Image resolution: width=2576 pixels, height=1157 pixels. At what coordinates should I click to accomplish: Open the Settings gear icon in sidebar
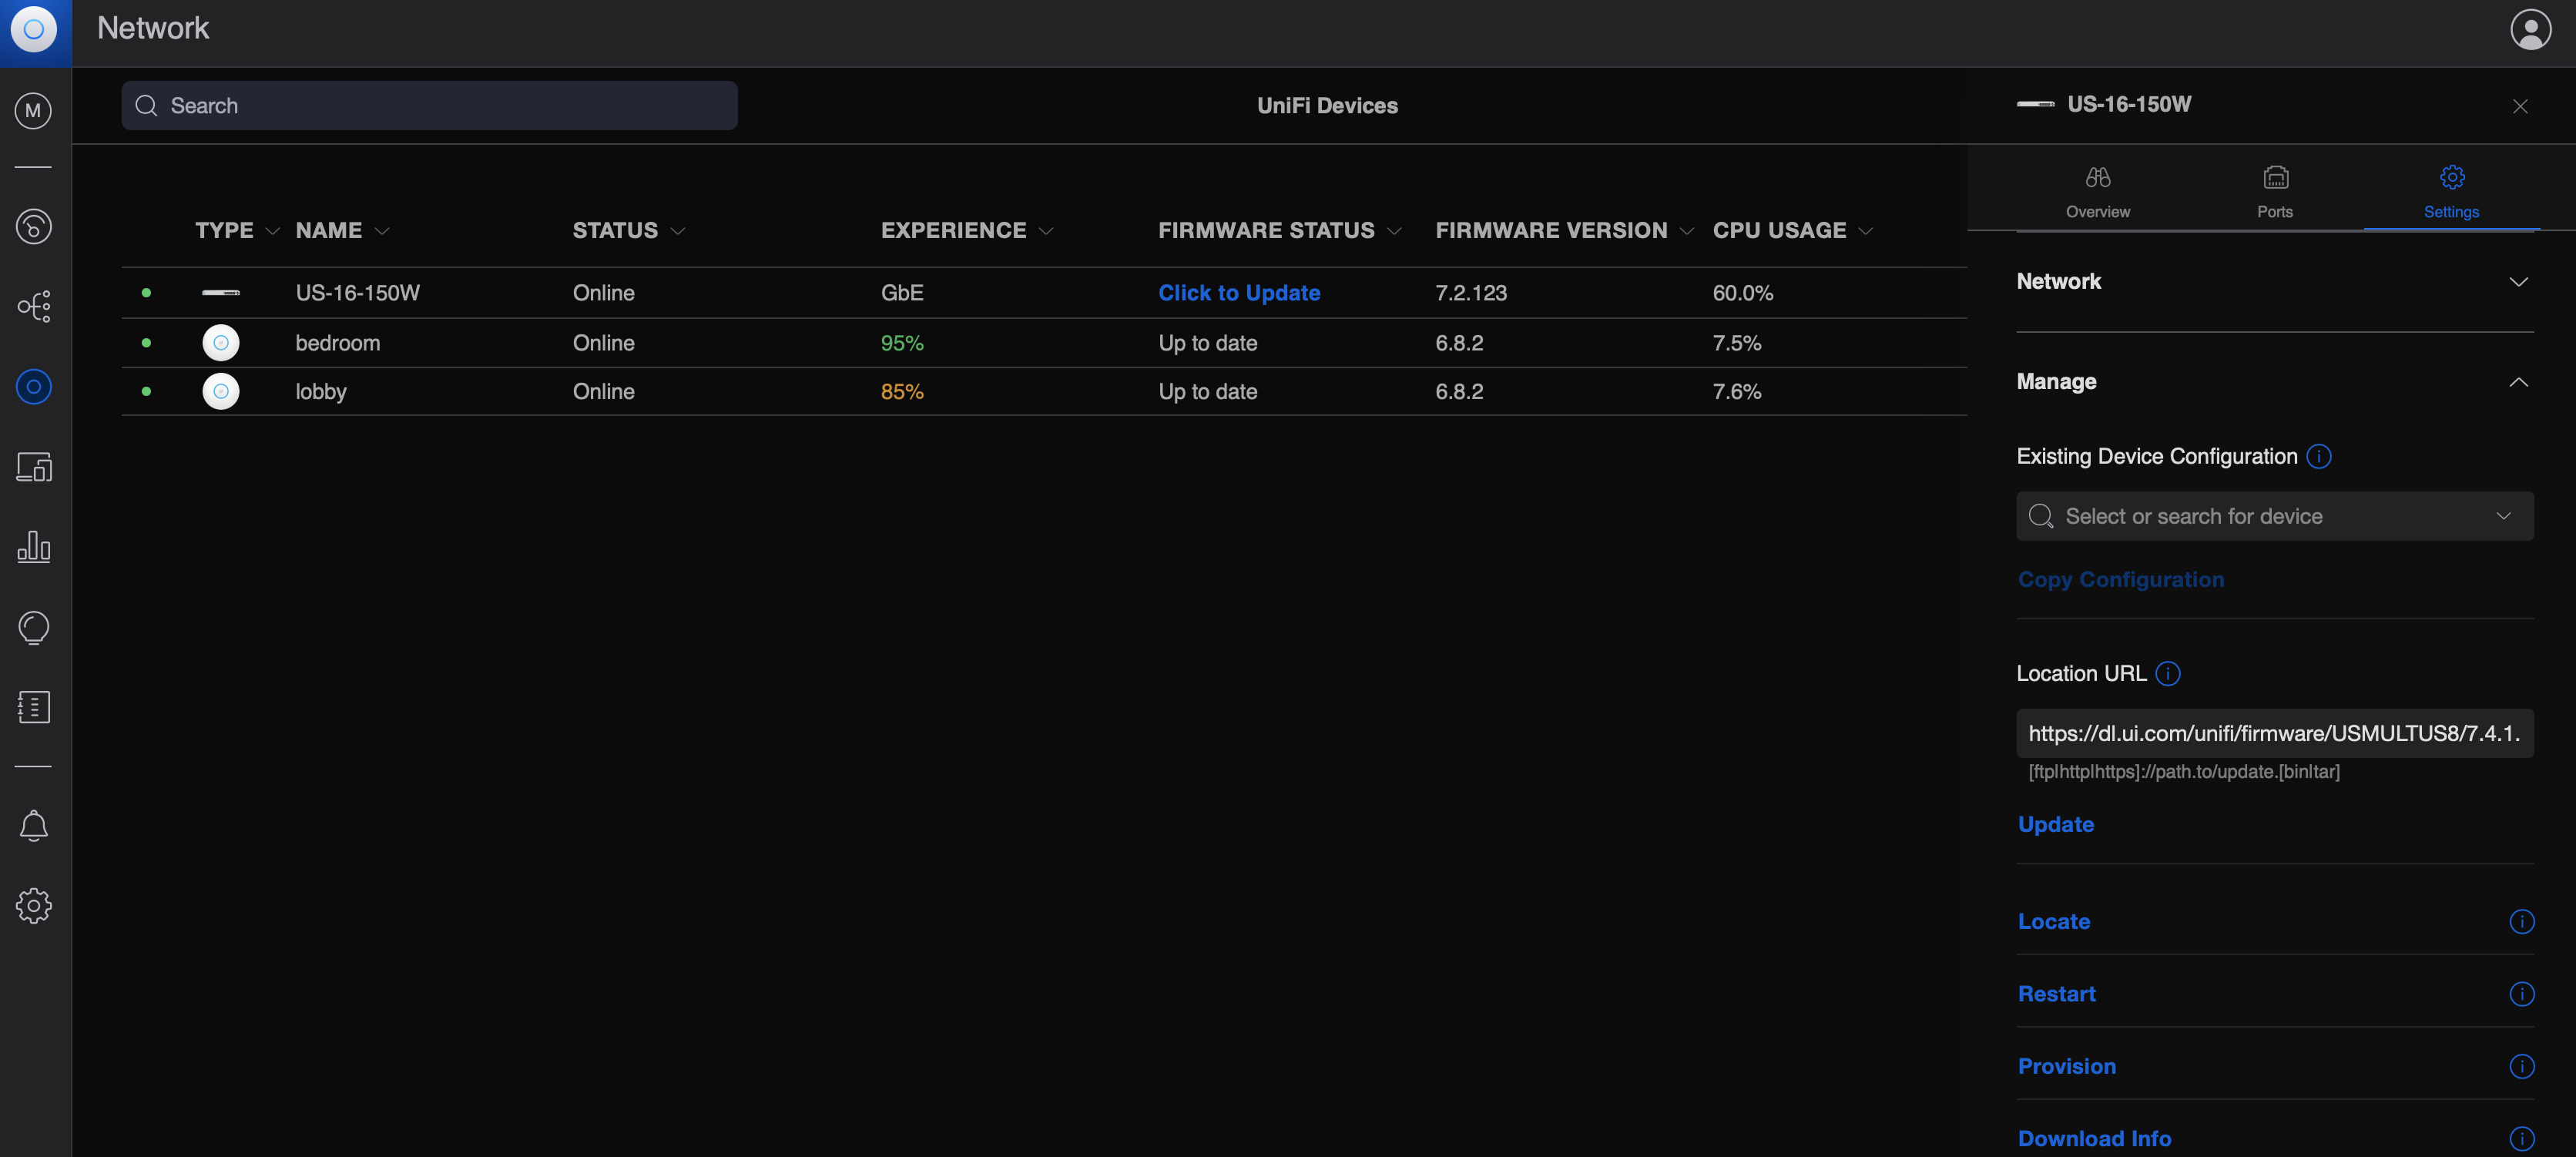point(34,906)
